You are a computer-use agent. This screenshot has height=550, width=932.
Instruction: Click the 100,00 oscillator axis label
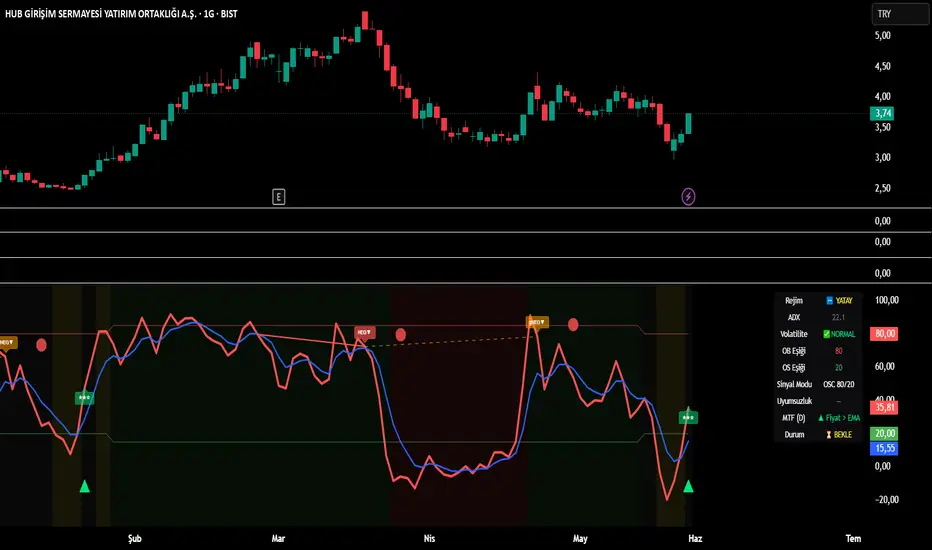886,300
